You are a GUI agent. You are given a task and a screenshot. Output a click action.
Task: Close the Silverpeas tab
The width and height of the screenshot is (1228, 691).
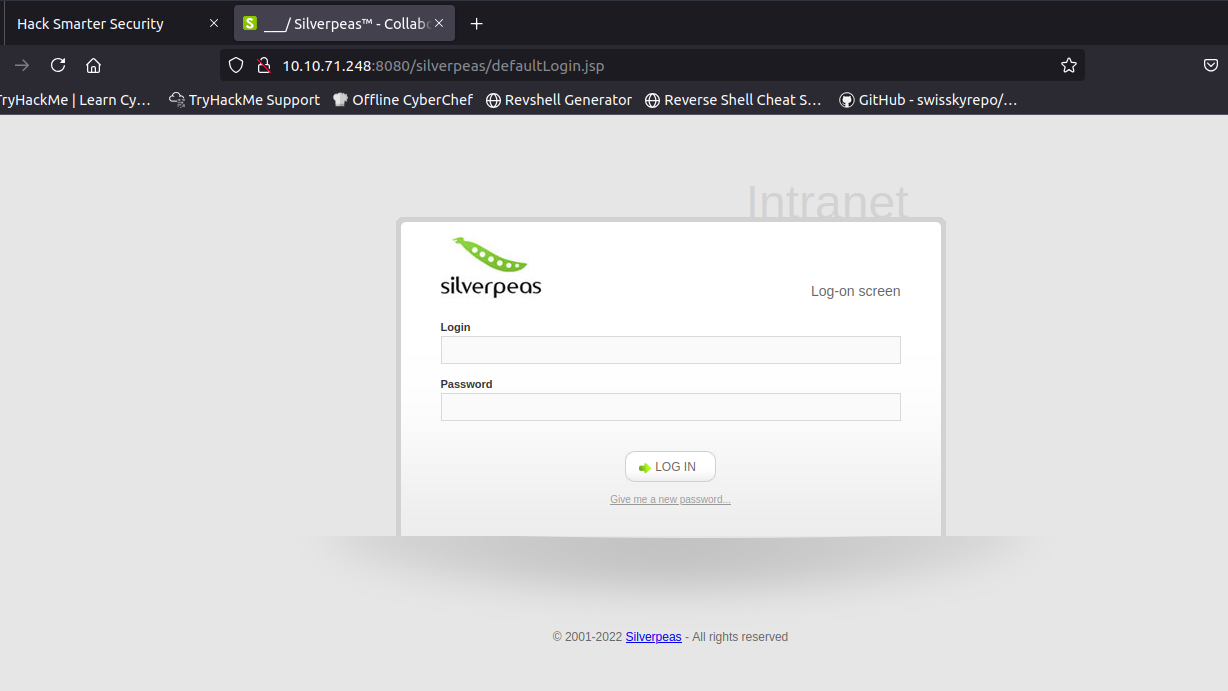[x=438, y=23]
